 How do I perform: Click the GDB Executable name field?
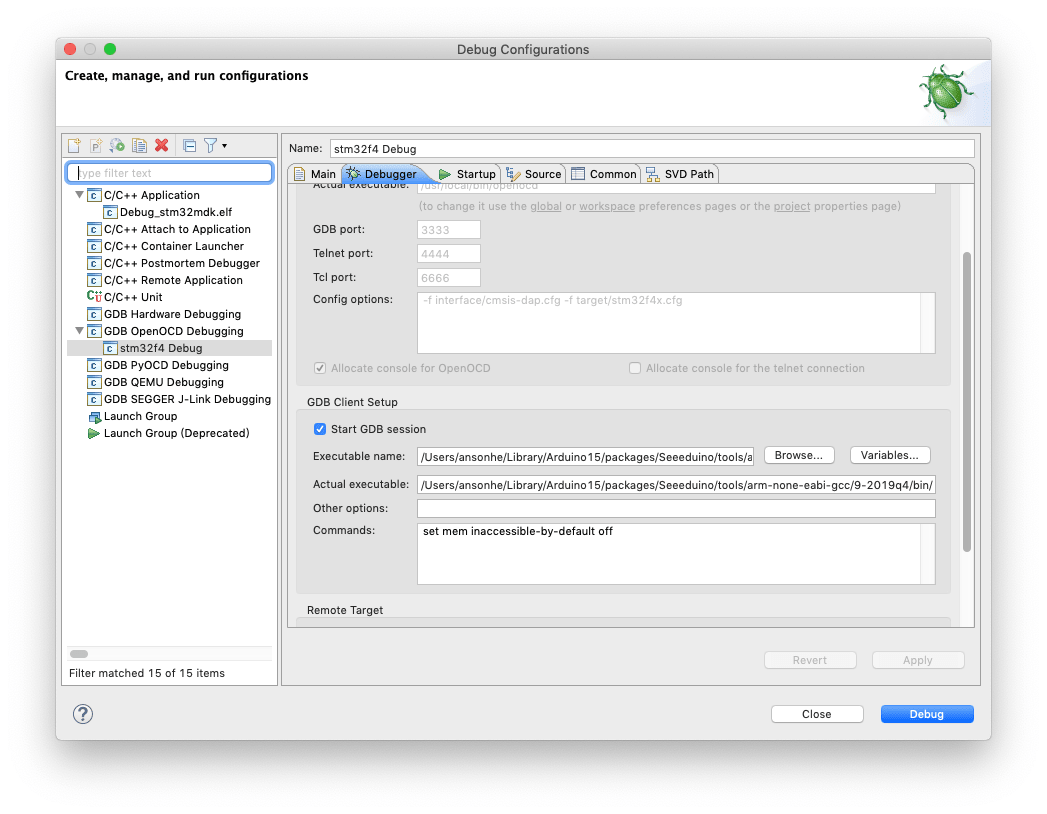click(x=586, y=457)
